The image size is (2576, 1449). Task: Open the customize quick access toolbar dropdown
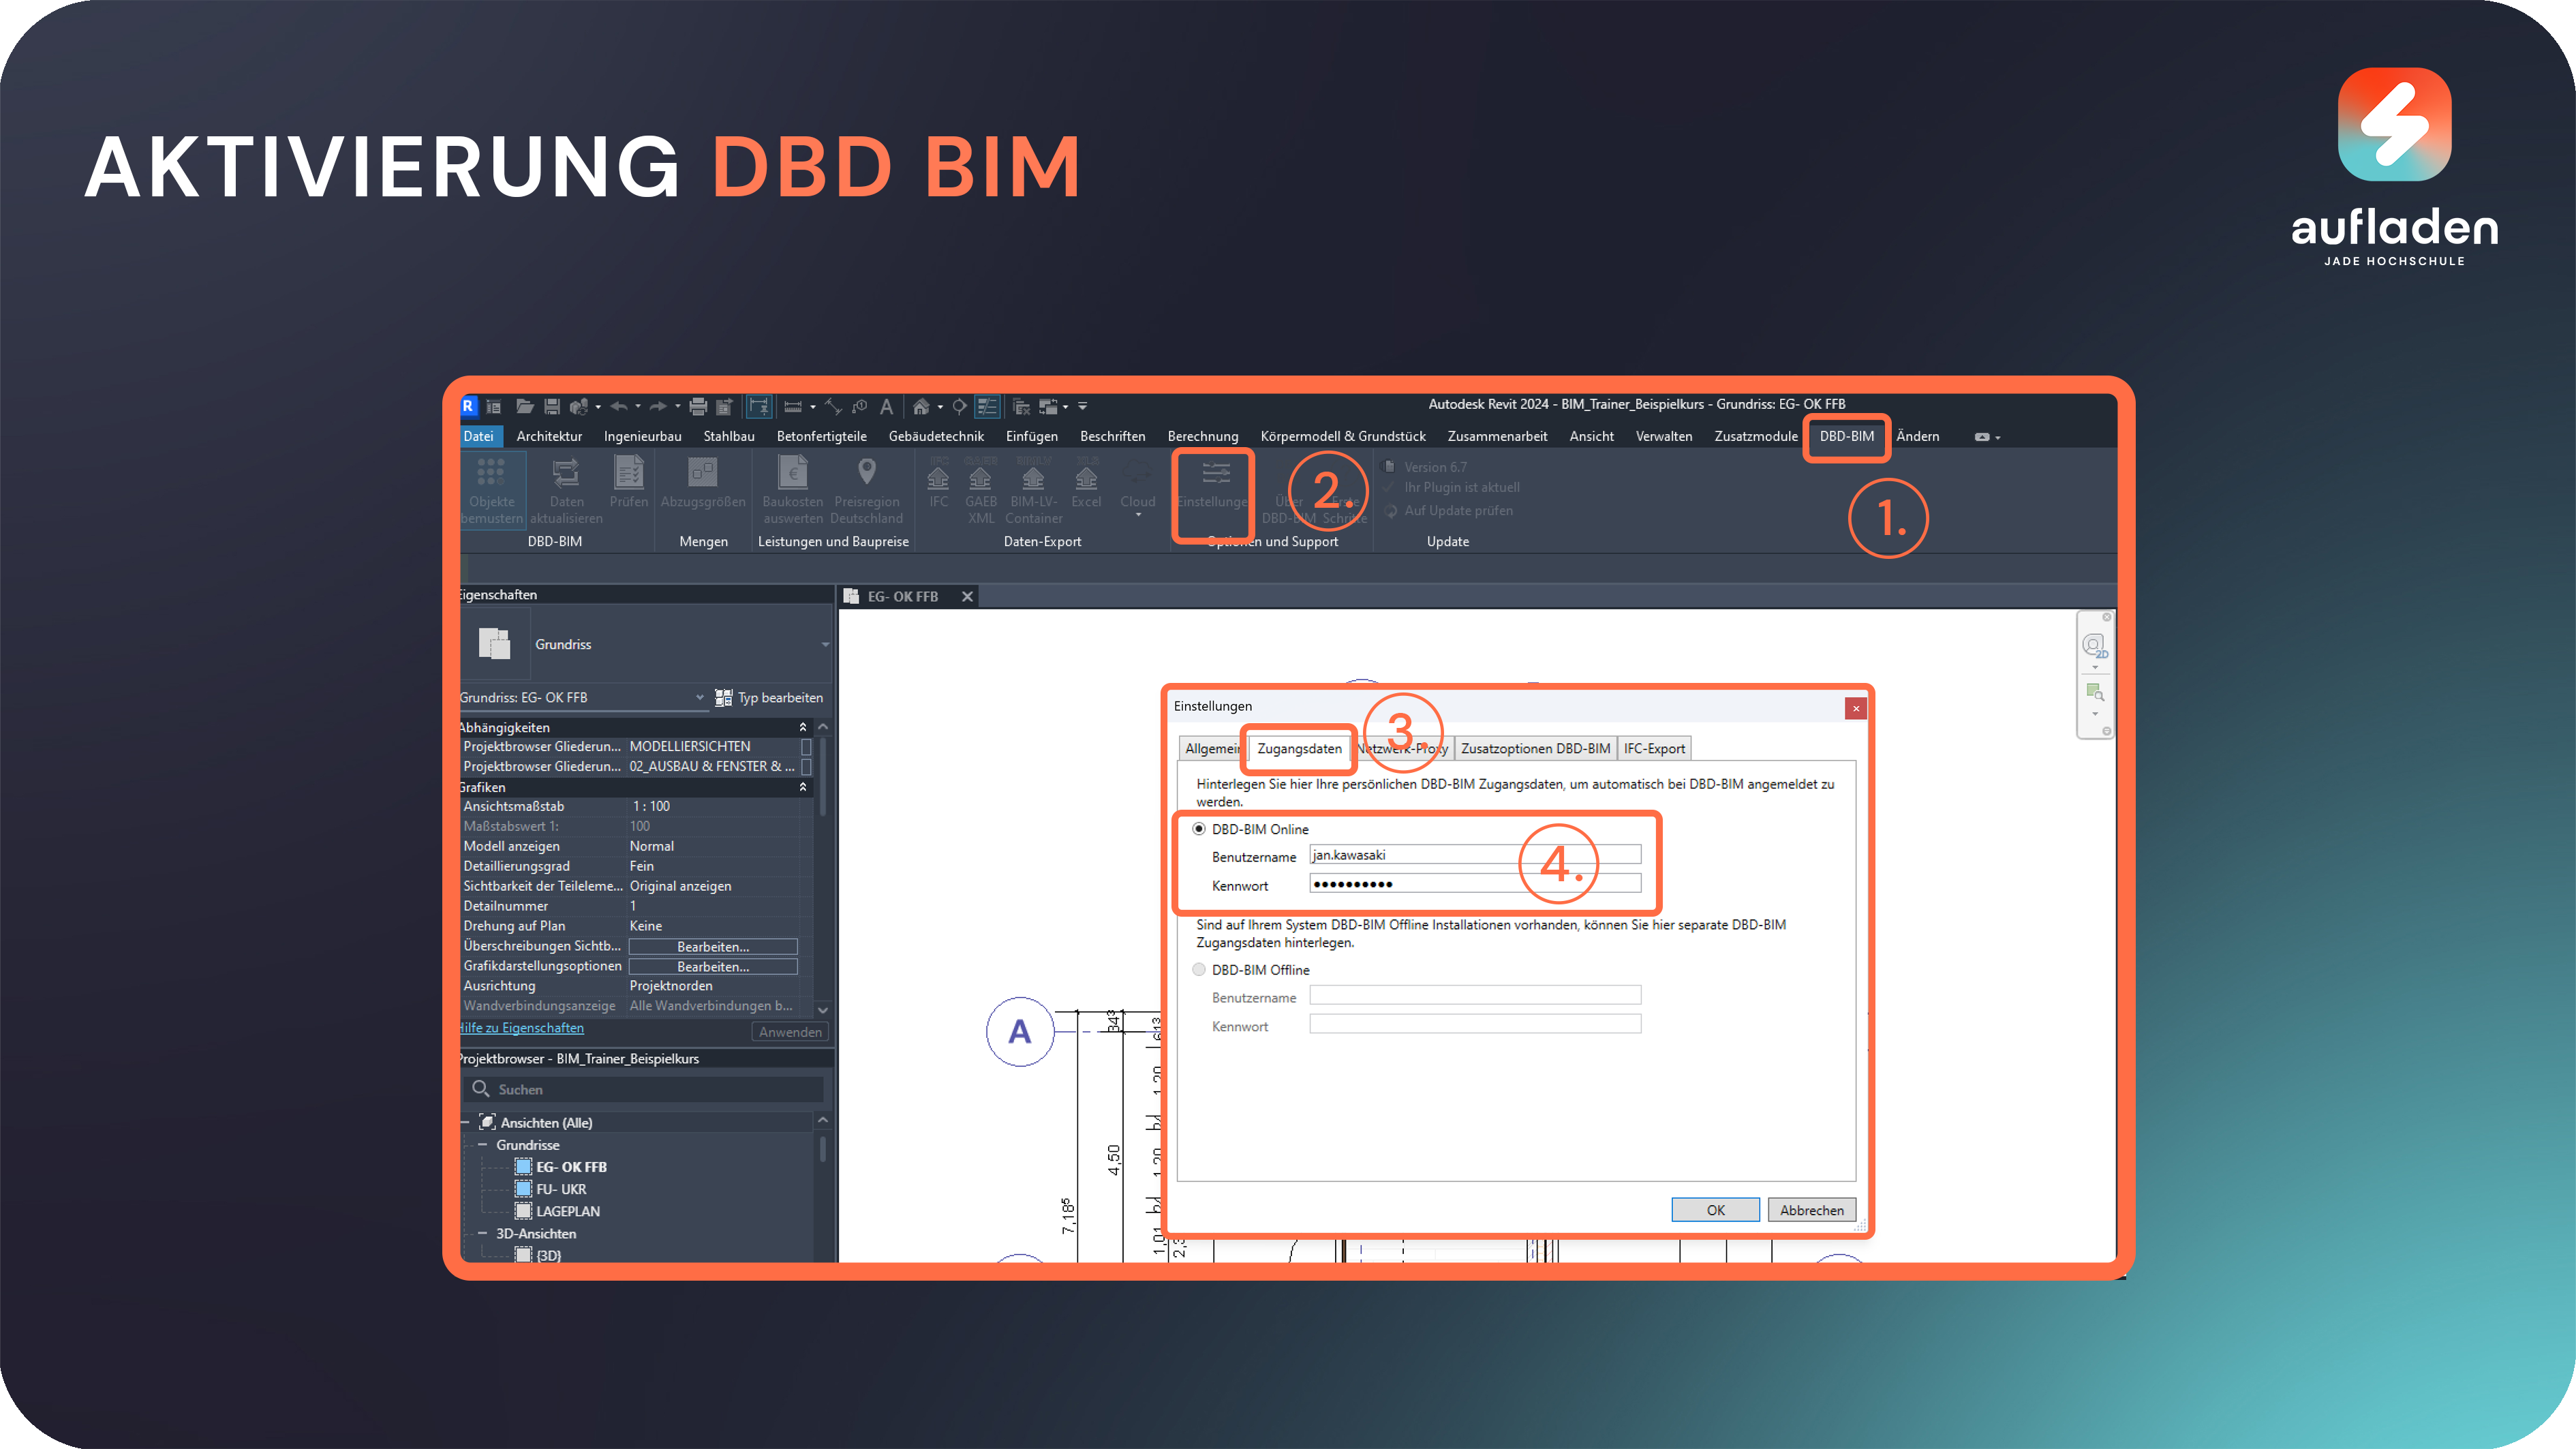[x=1082, y=406]
